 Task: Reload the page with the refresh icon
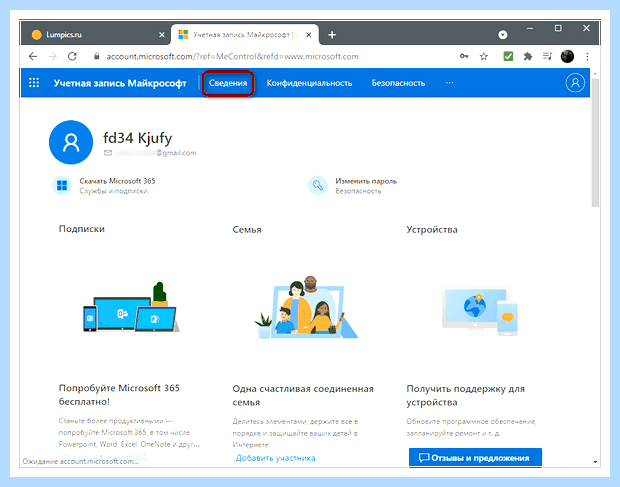click(x=72, y=57)
